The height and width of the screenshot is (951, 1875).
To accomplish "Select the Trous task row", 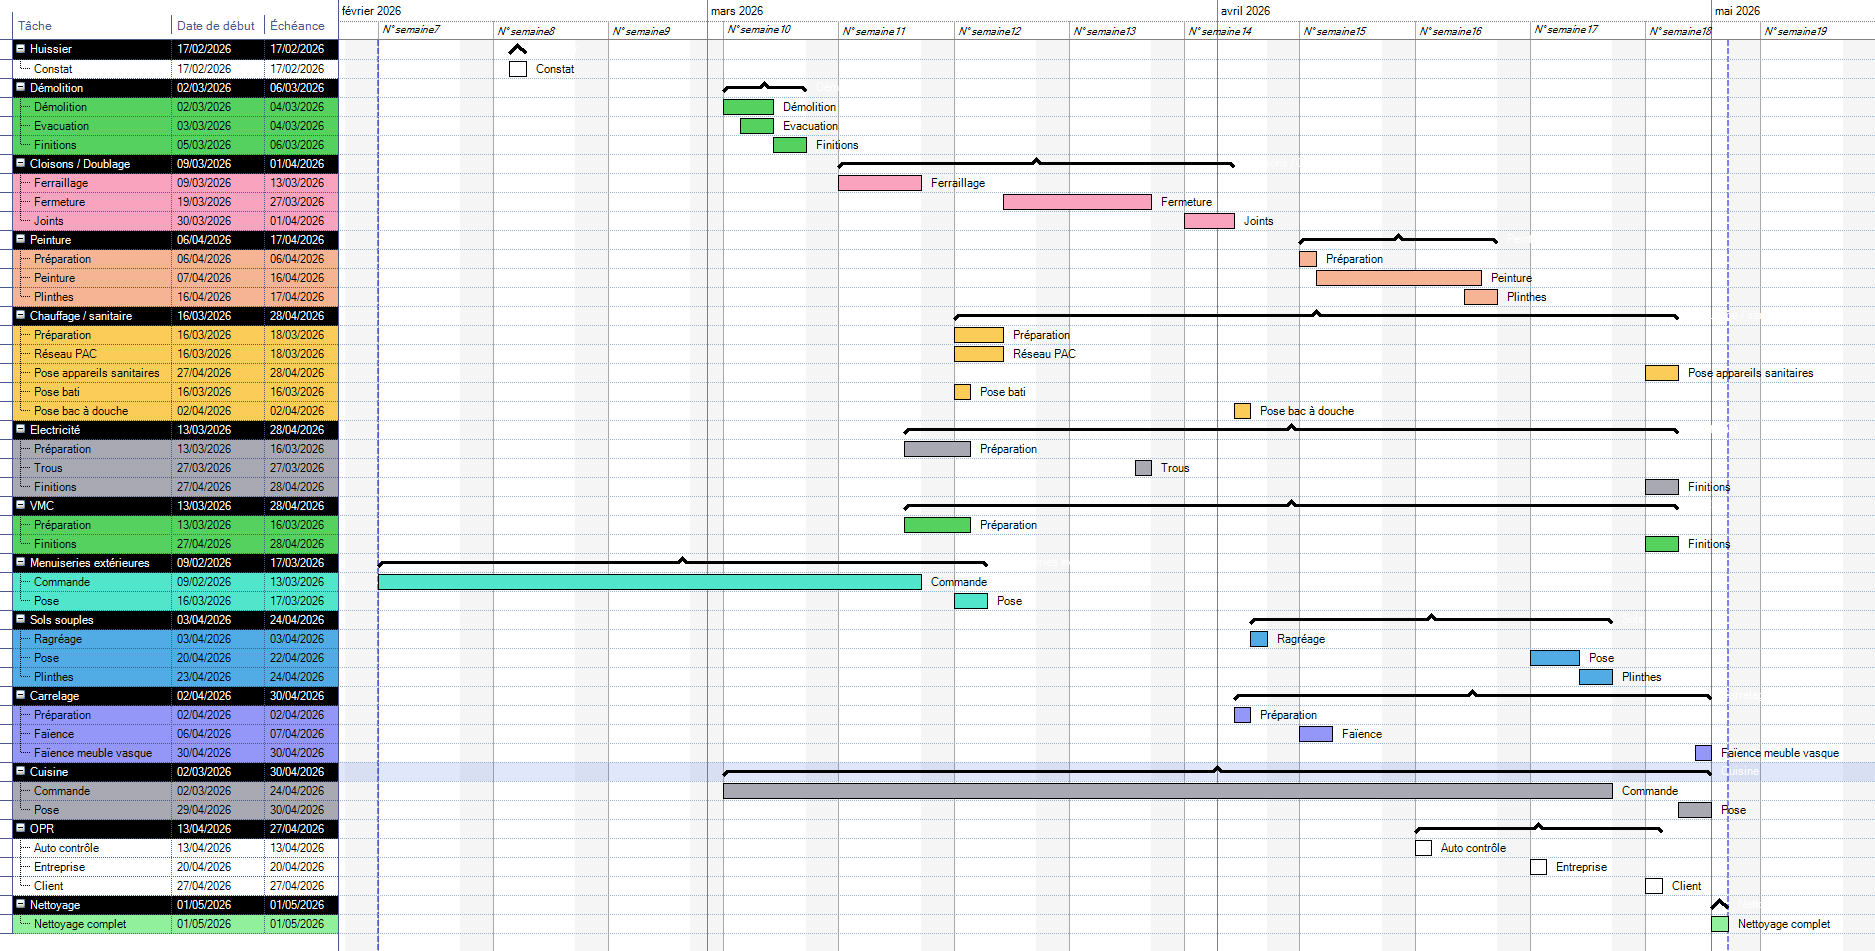I will pyautogui.click(x=176, y=468).
